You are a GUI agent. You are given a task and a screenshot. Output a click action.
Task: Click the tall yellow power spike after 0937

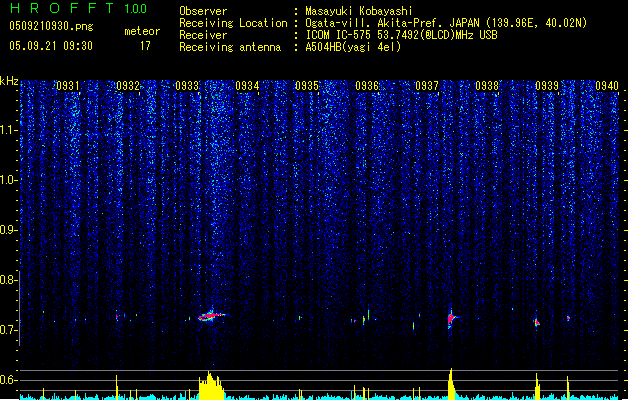tap(451, 384)
